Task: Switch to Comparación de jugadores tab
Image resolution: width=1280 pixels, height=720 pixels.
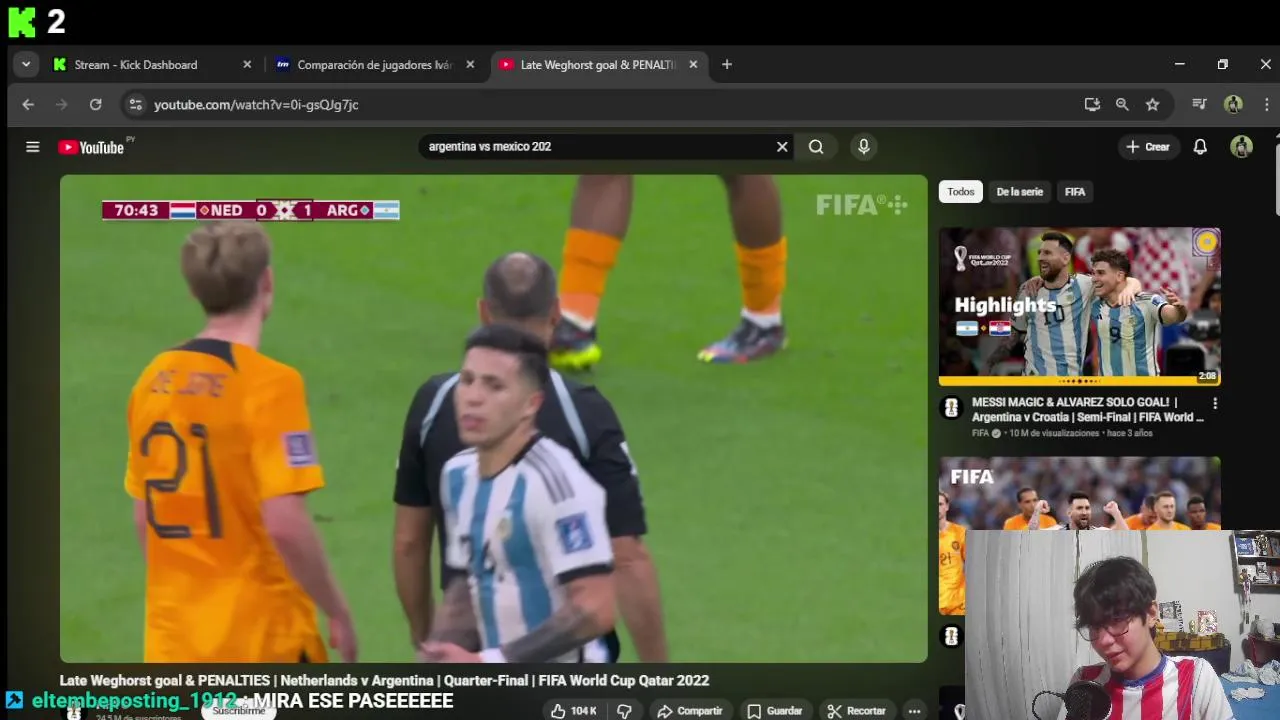Action: click(x=373, y=64)
